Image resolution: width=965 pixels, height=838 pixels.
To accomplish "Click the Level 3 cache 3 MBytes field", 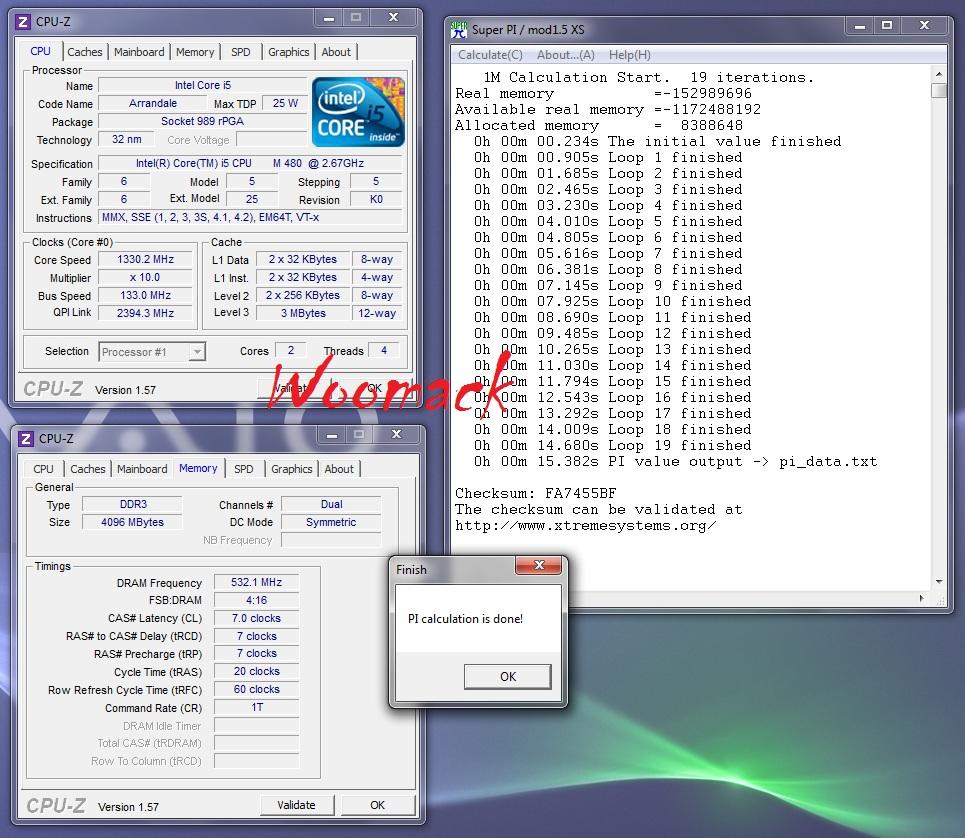I will click(303, 313).
